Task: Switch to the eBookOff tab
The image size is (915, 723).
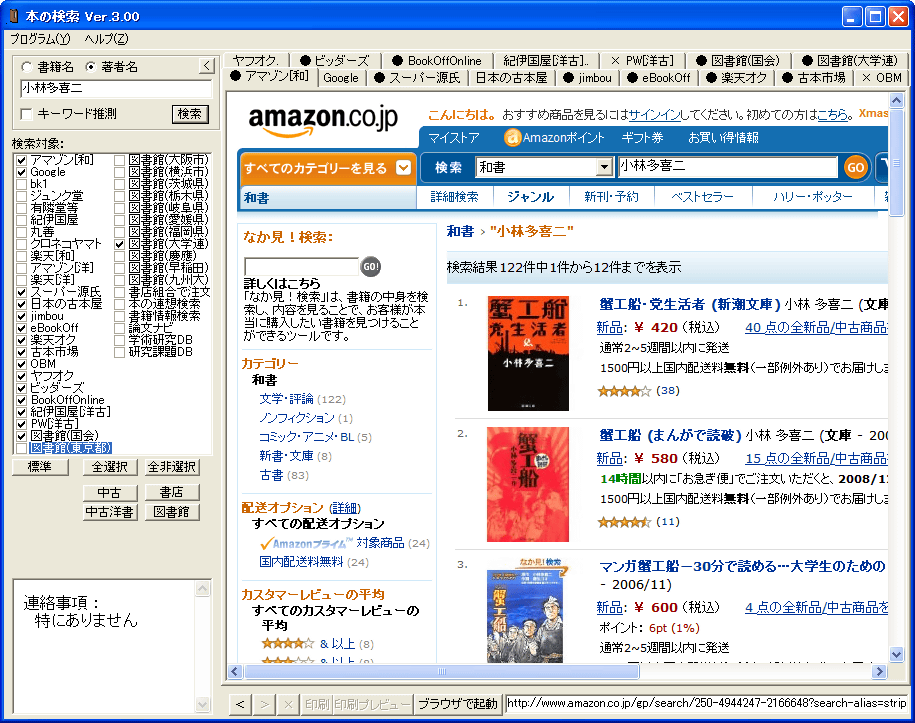Action: 659,78
